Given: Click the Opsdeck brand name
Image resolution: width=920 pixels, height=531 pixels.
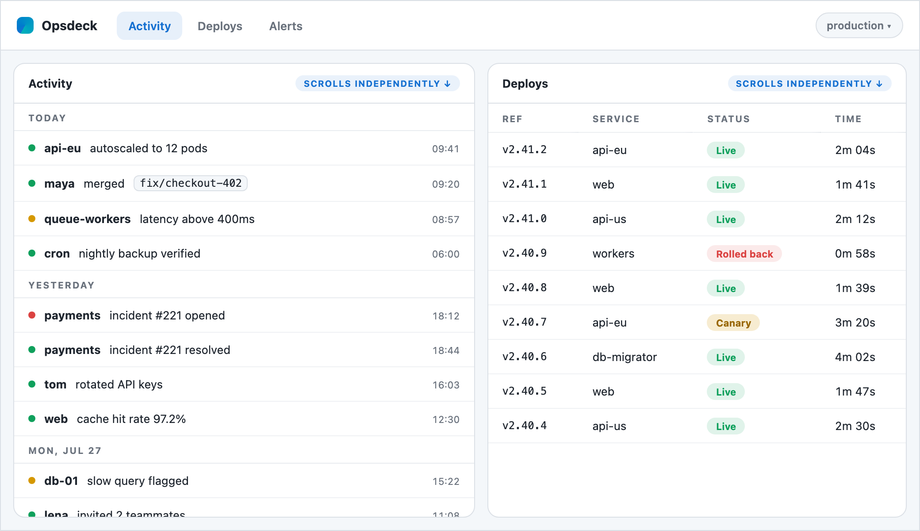Looking at the screenshot, I should pyautogui.click(x=69, y=26).
